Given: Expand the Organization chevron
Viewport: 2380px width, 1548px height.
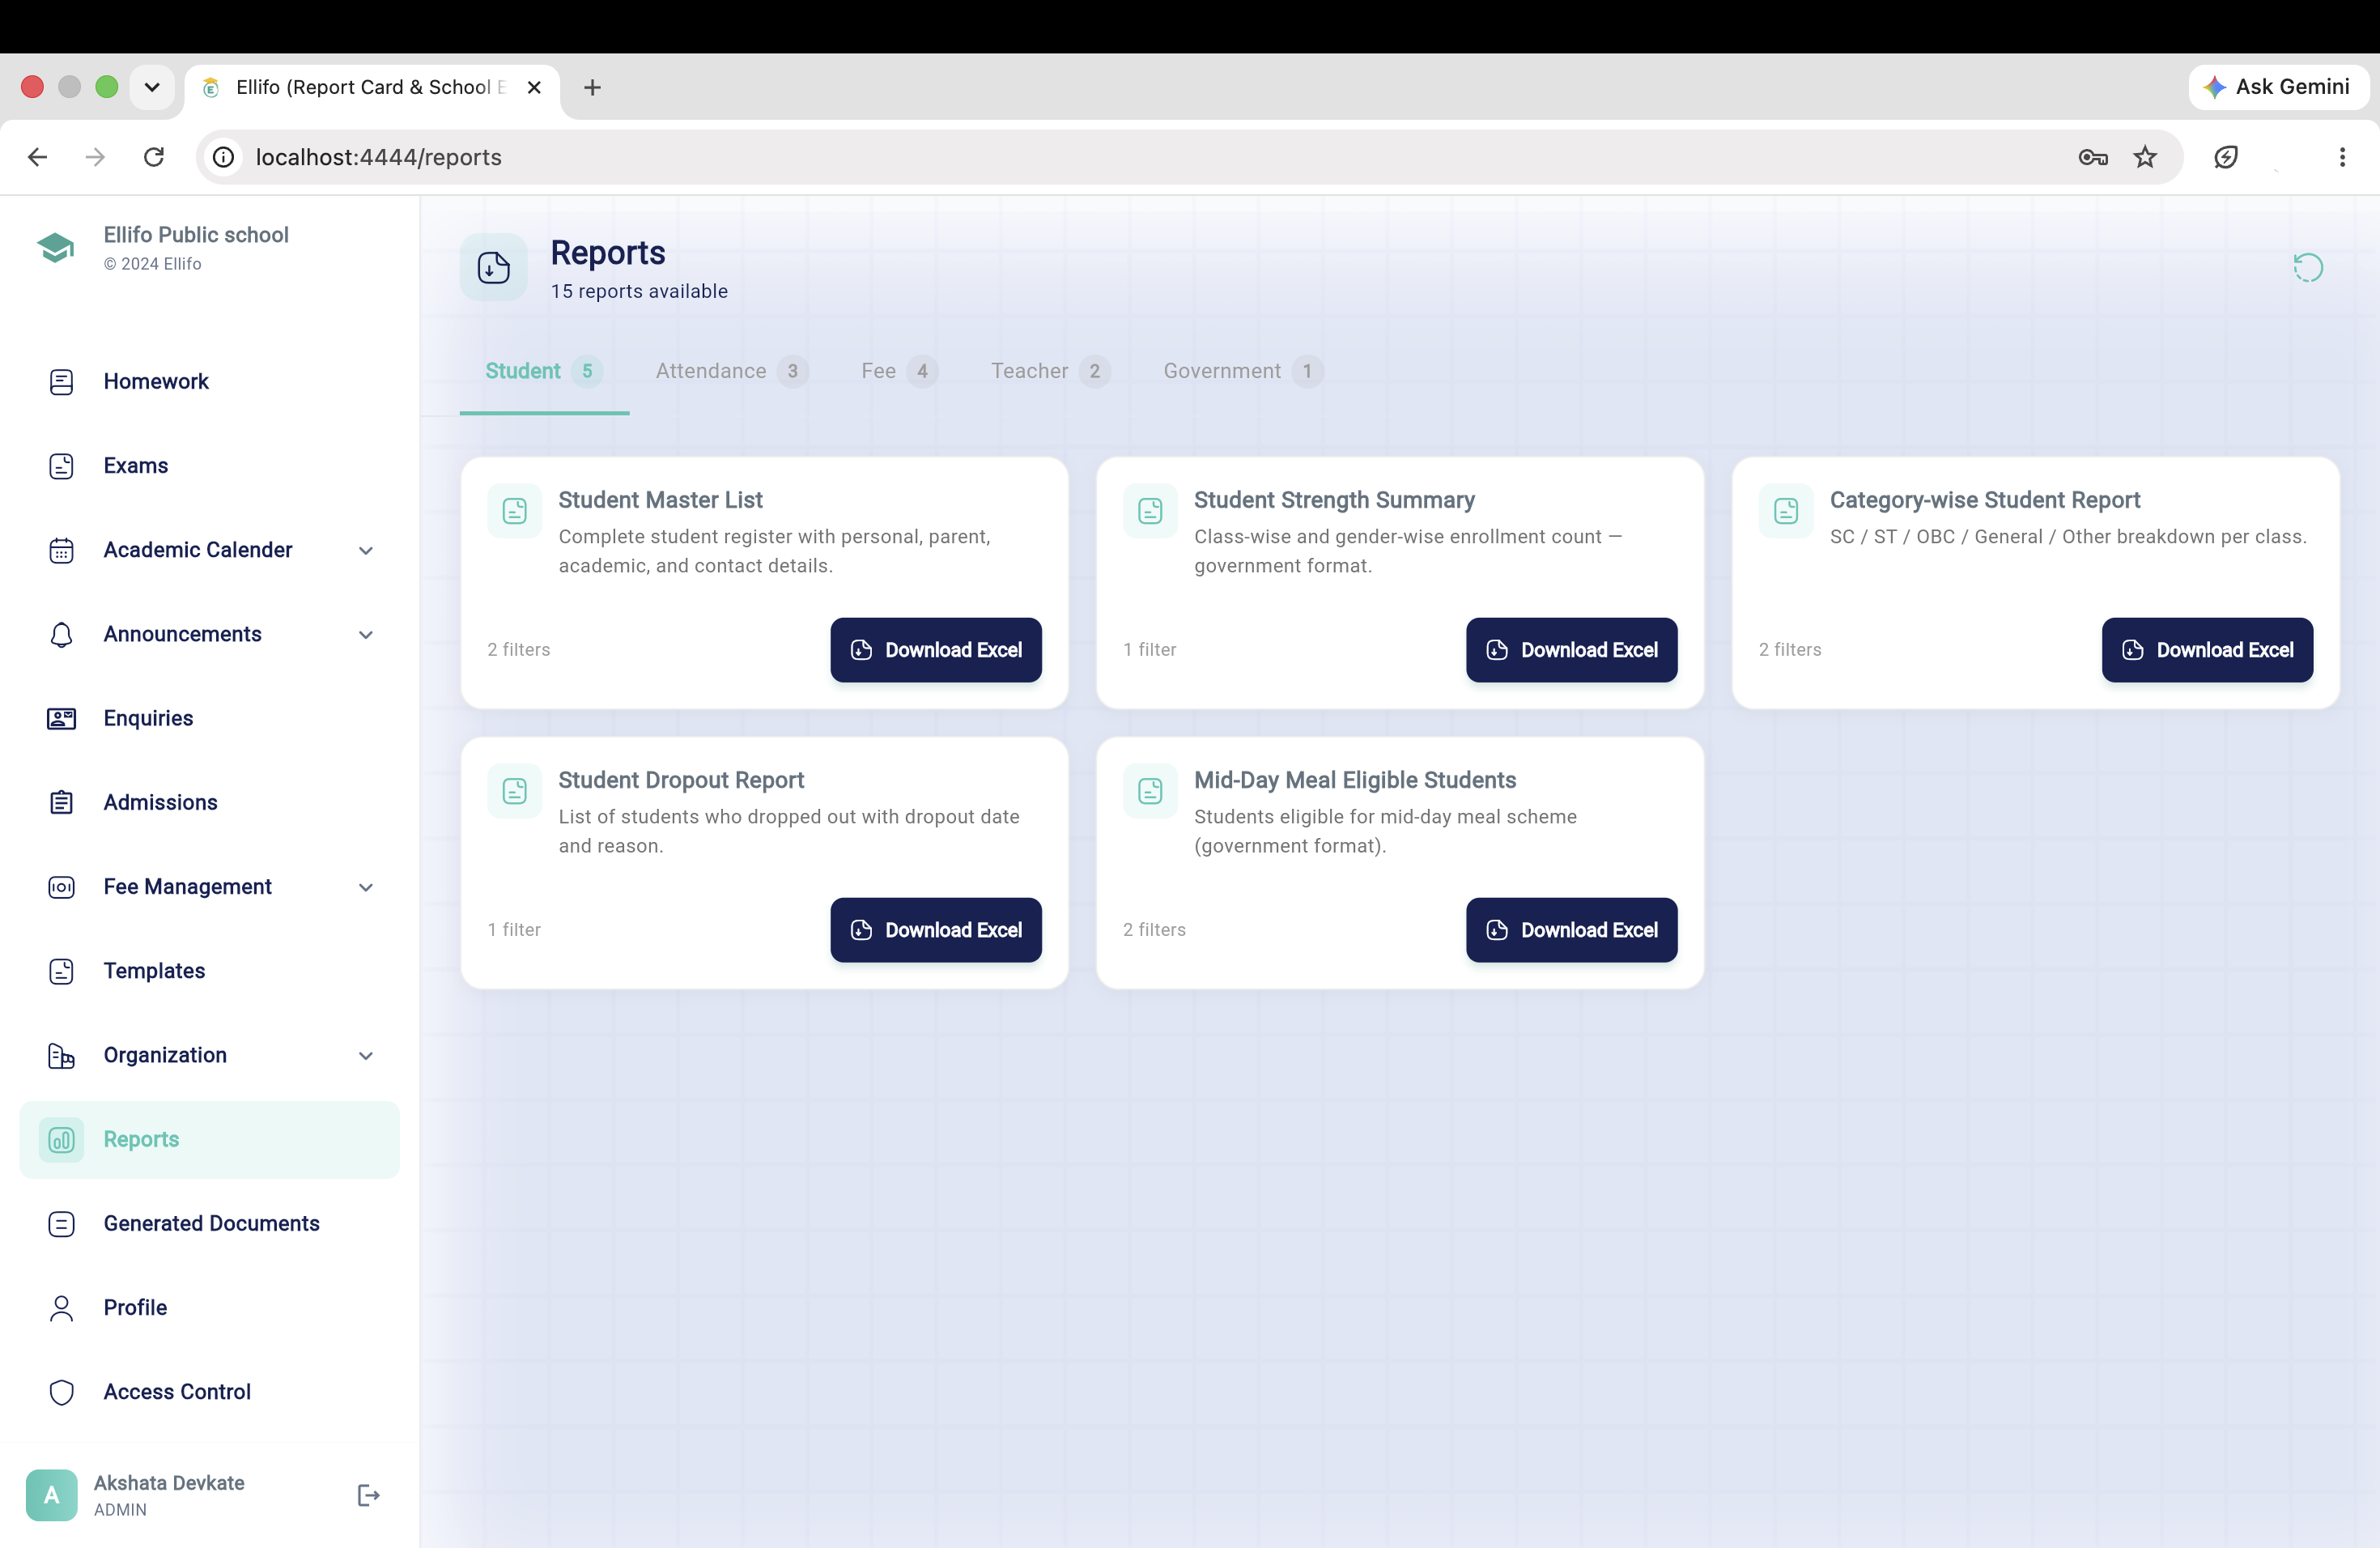Looking at the screenshot, I should (366, 1055).
